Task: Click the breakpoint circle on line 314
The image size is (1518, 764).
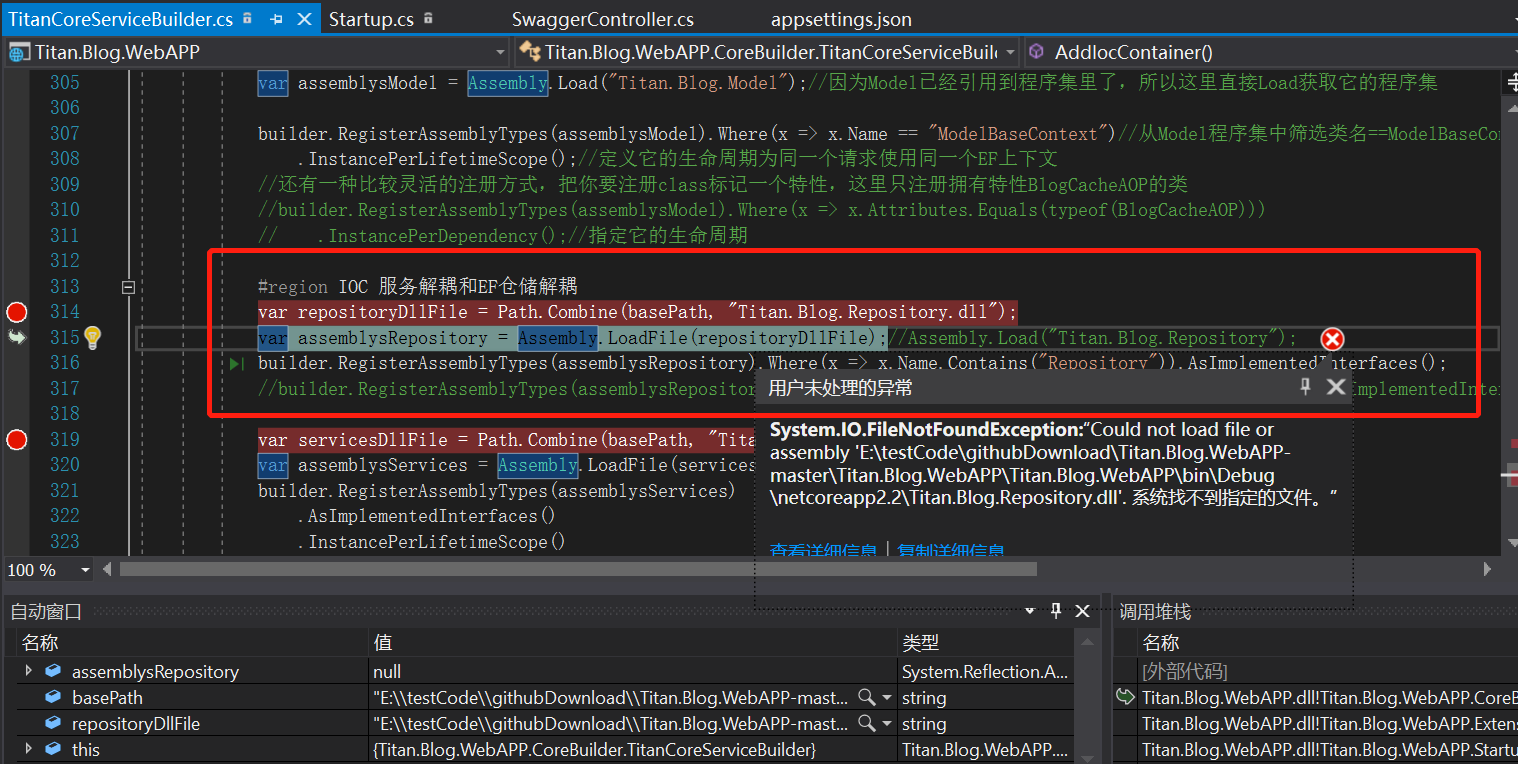Action: [x=16, y=312]
